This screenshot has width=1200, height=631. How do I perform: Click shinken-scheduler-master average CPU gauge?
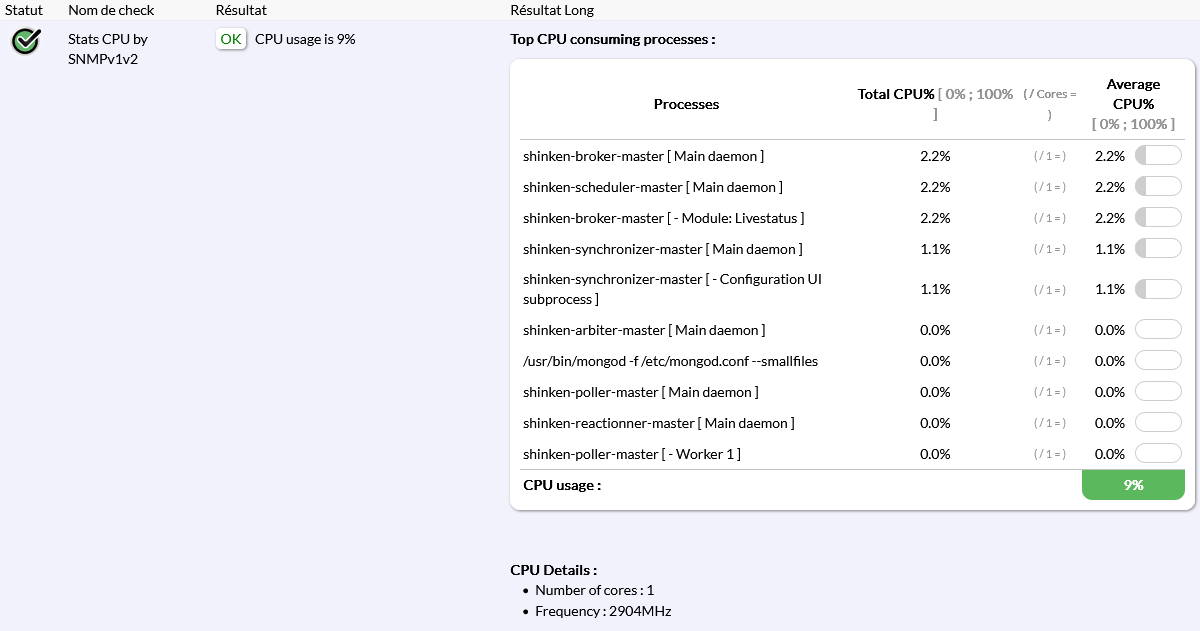(x=1157, y=187)
